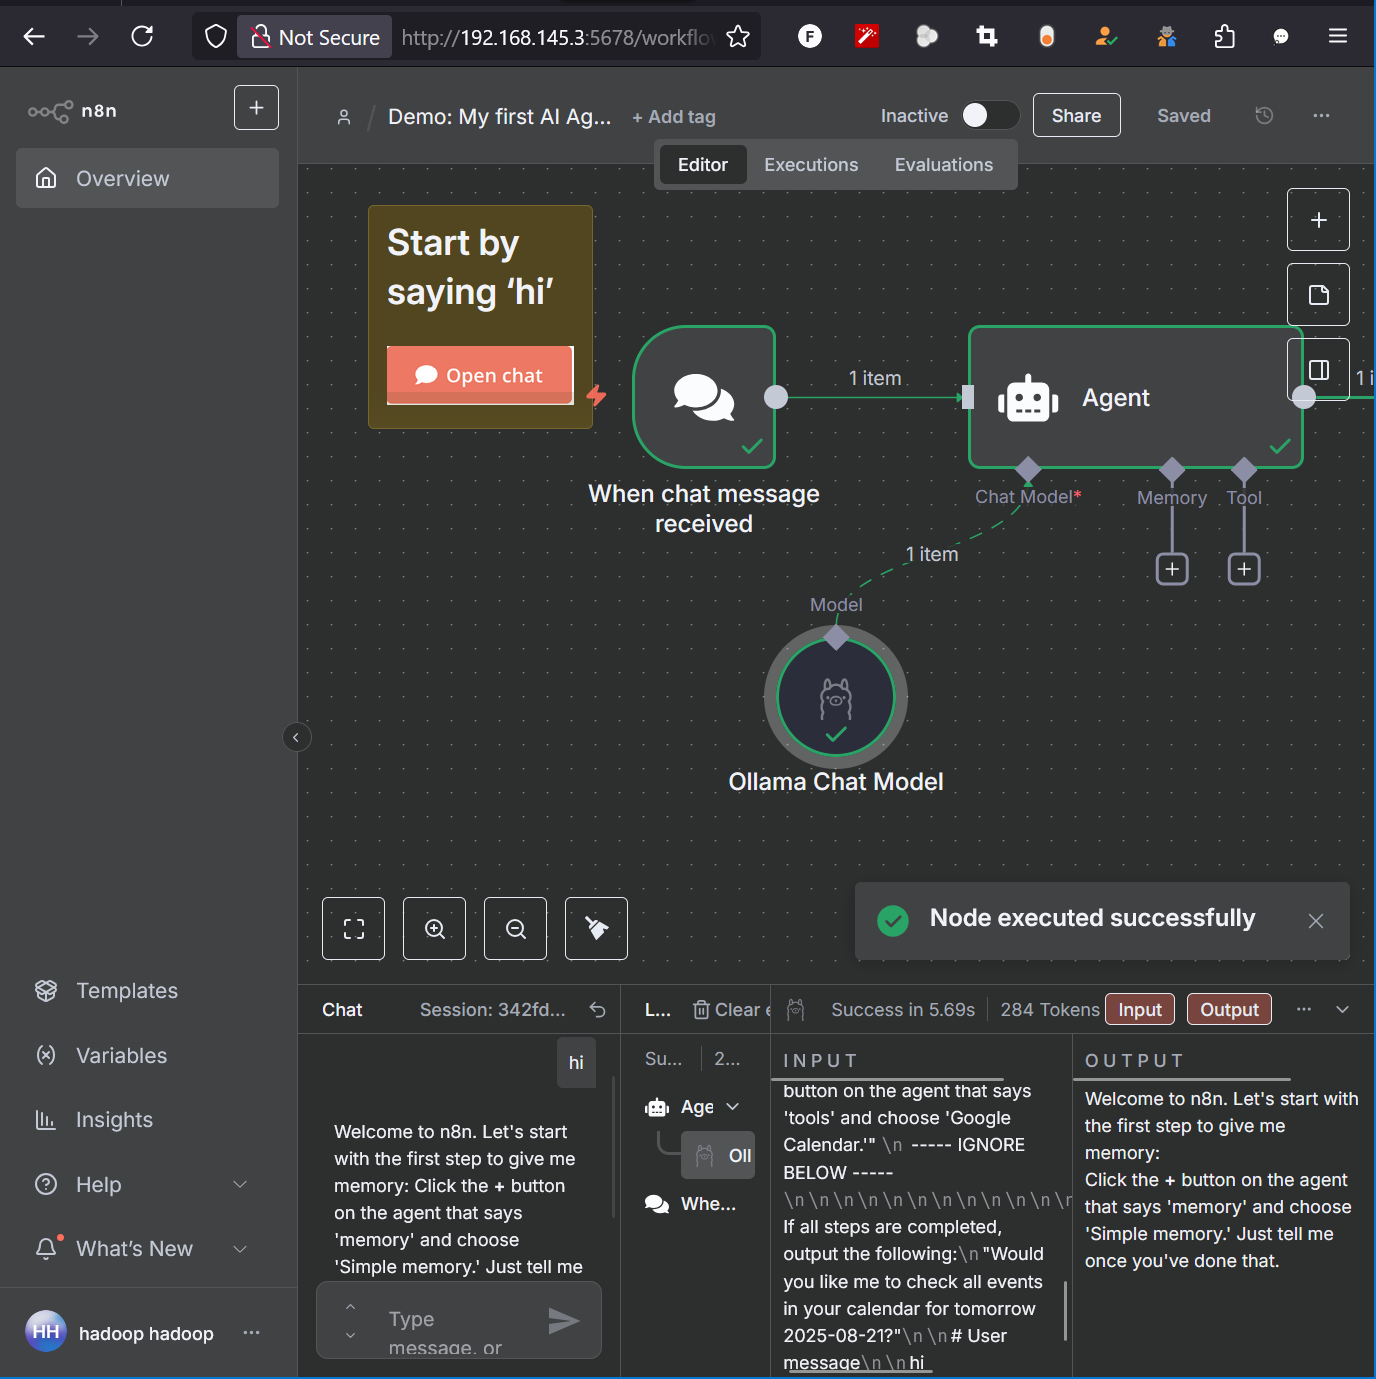Reload the page with the refresh icon

[143, 37]
